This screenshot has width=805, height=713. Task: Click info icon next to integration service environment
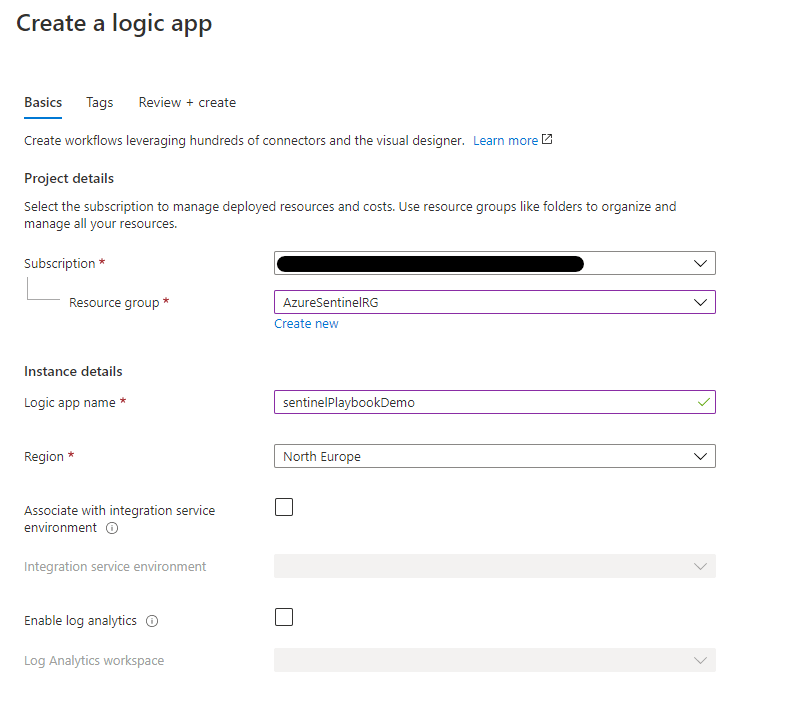[112, 528]
